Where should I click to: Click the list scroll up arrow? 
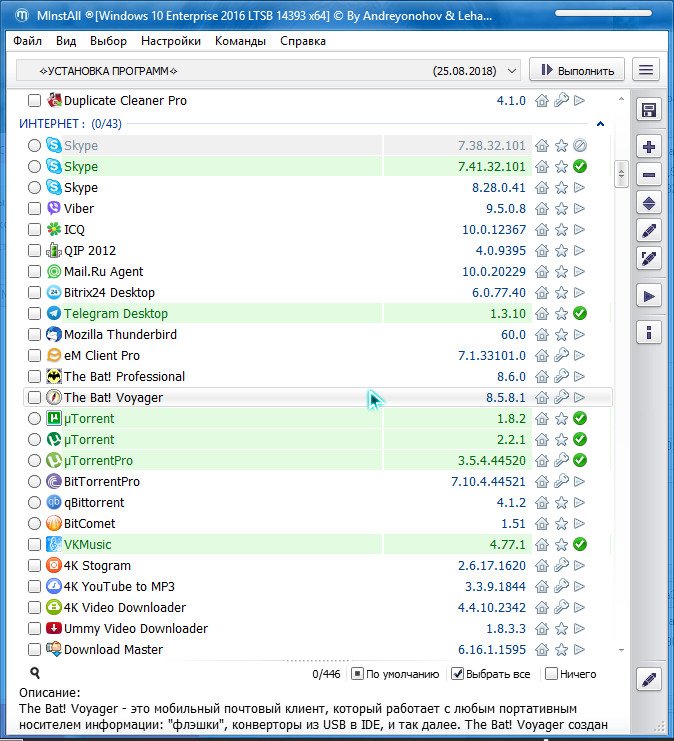[621, 99]
